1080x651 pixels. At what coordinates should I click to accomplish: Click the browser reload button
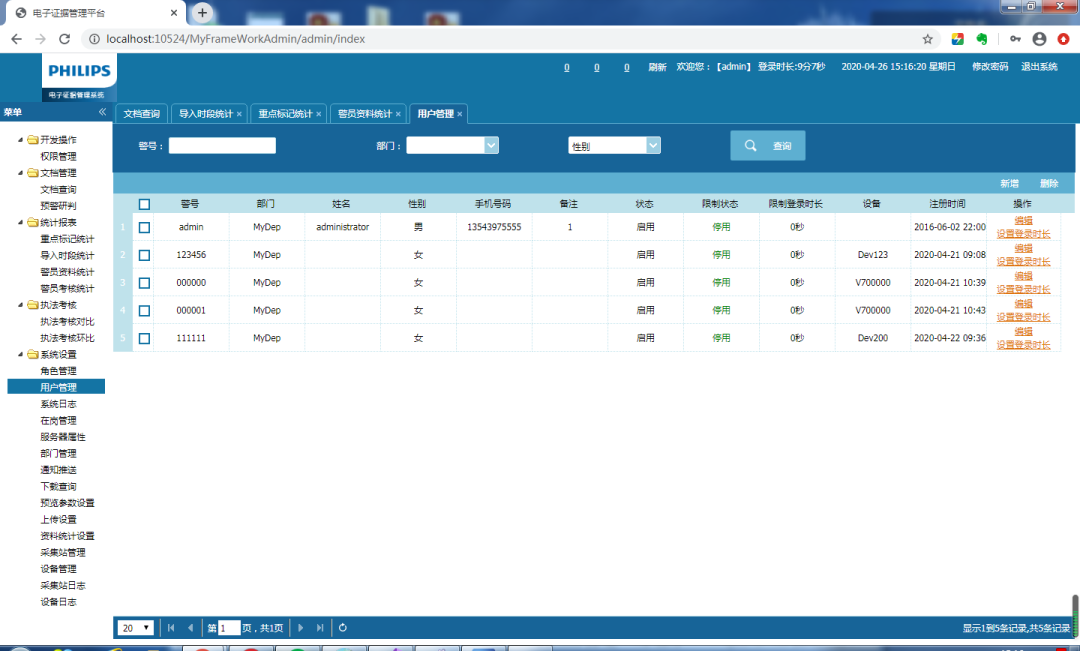pos(65,39)
